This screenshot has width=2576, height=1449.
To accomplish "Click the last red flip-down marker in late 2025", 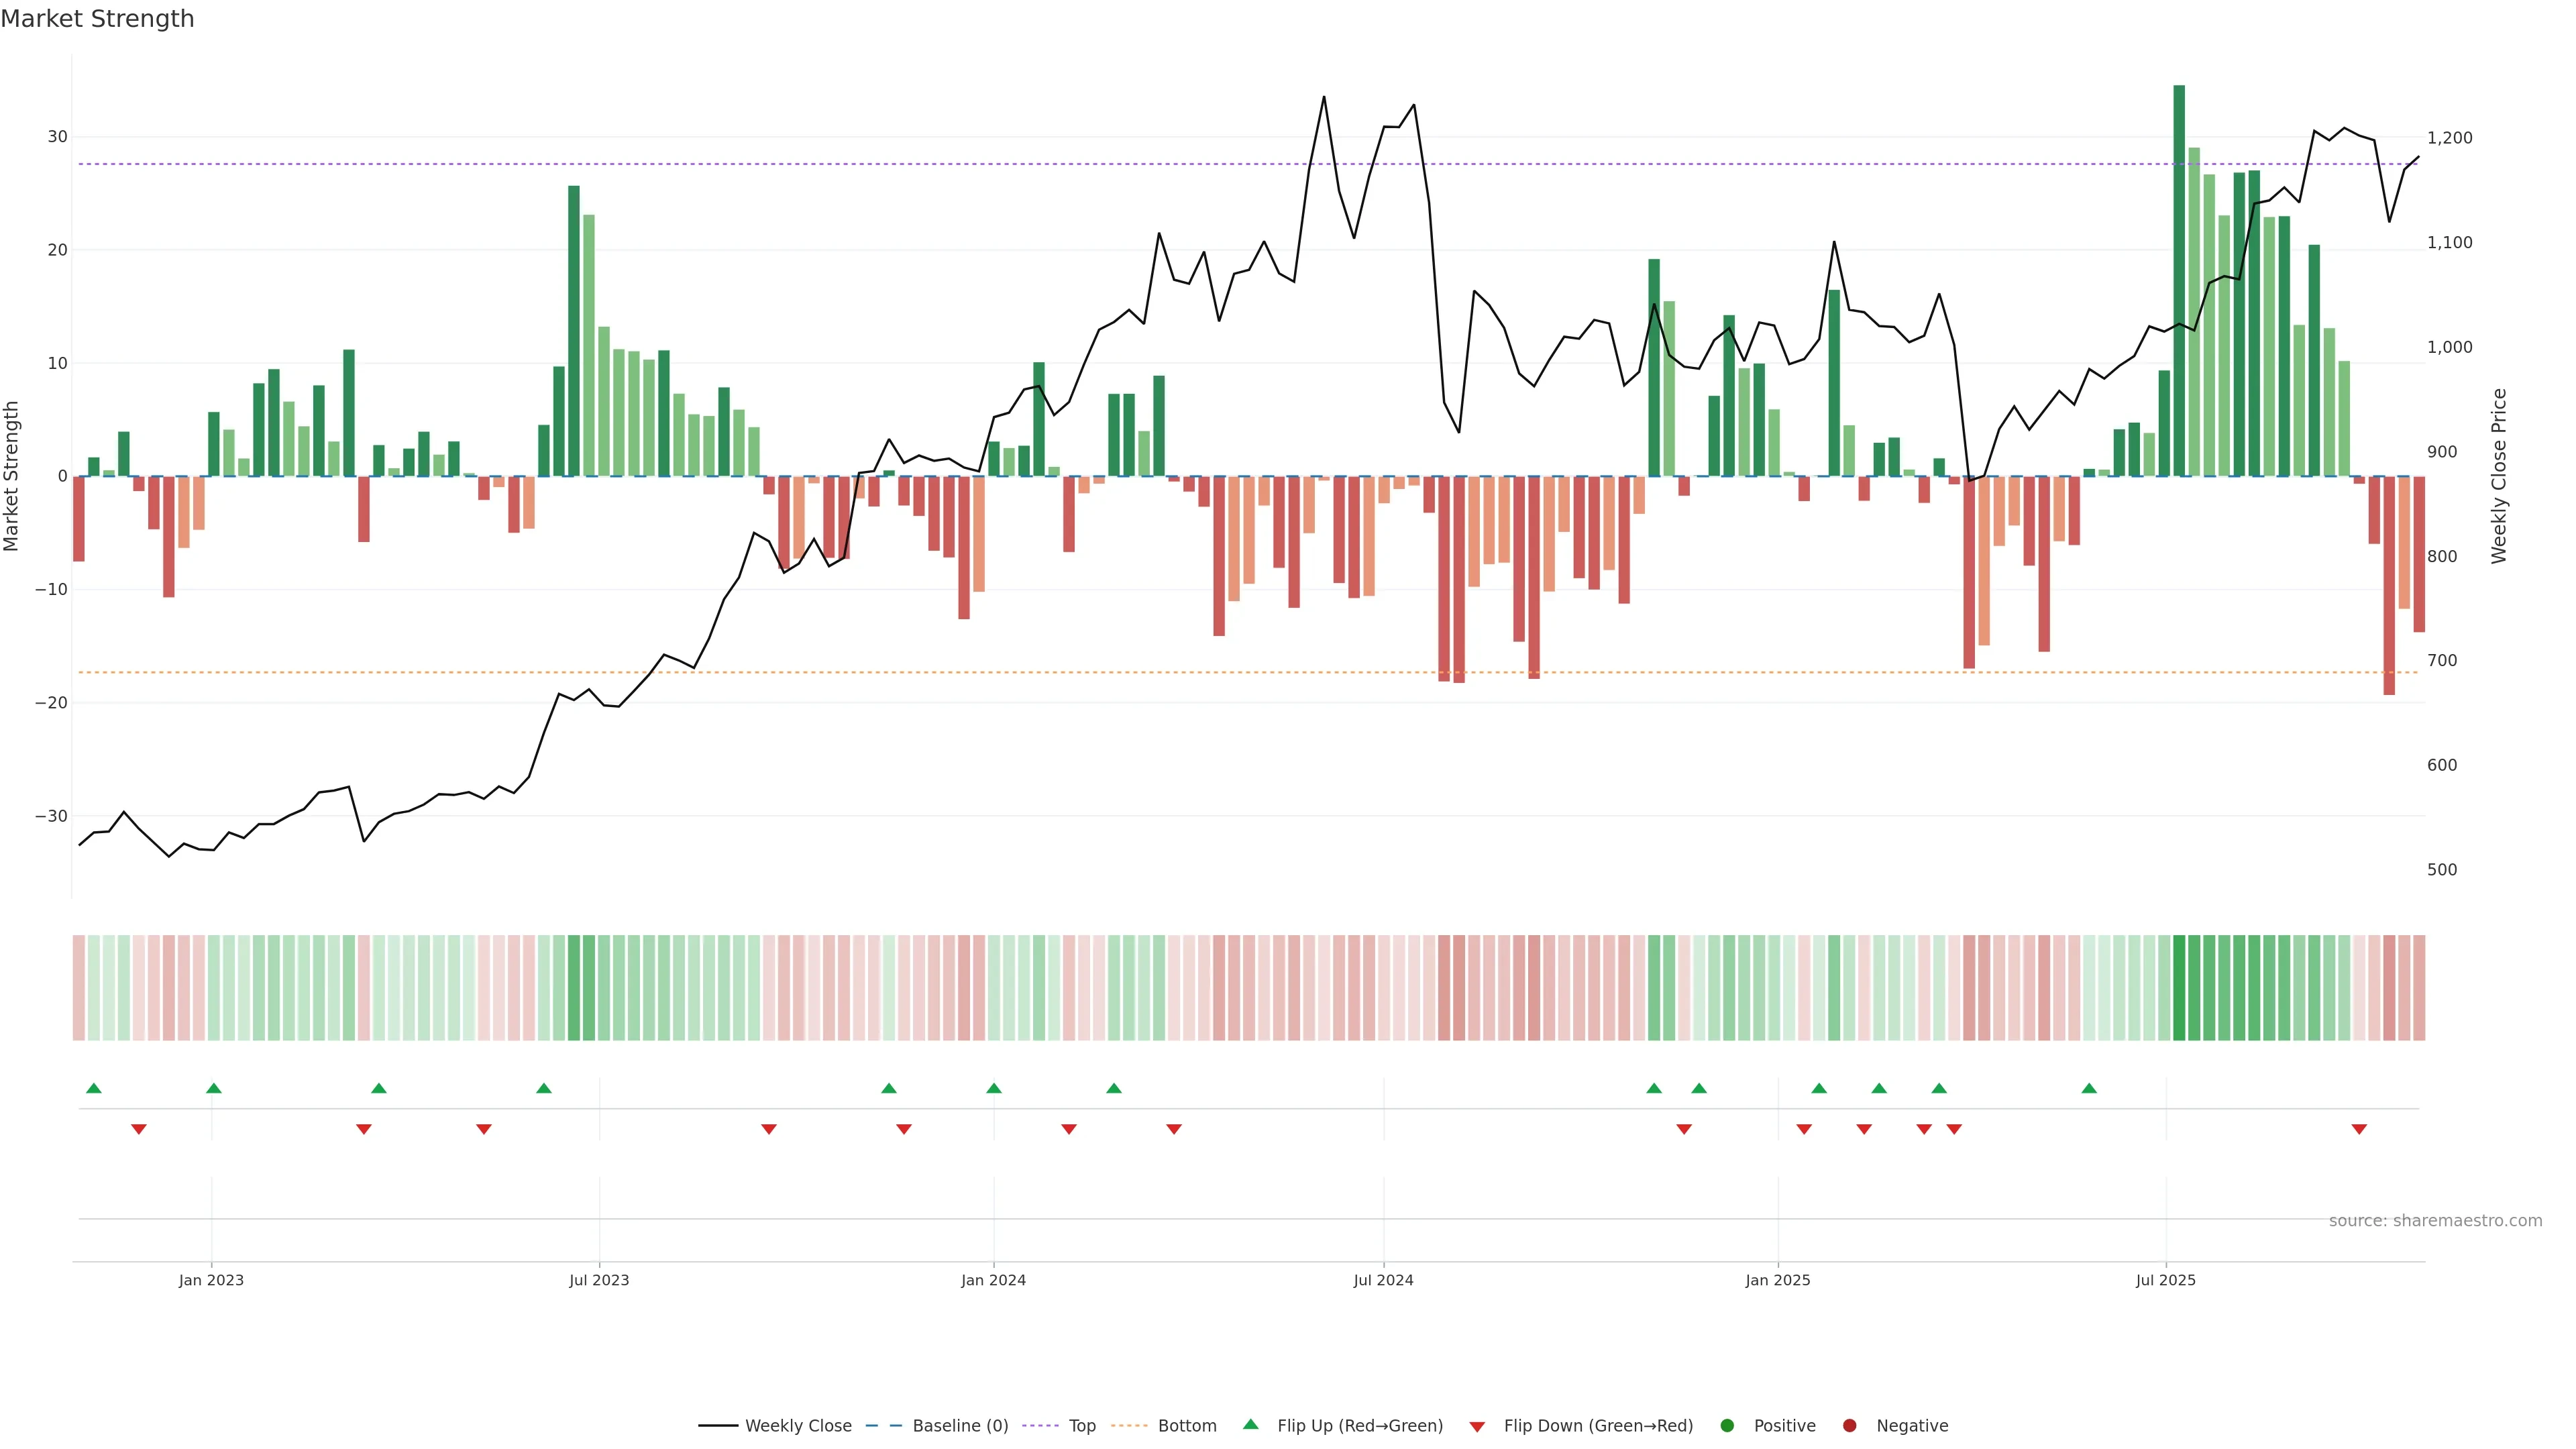I will [x=2359, y=1129].
